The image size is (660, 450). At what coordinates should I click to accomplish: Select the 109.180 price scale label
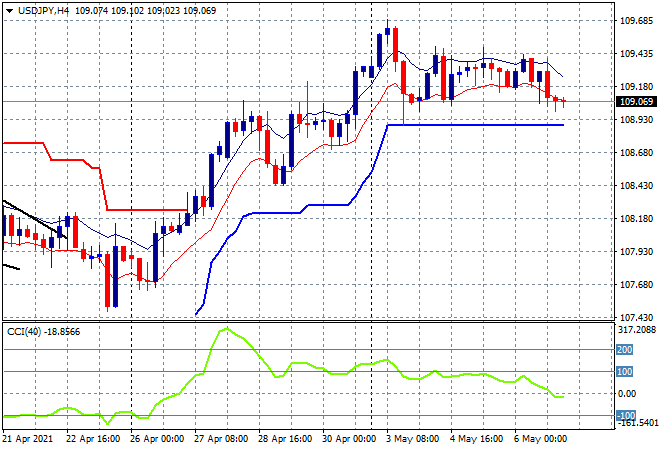(636, 87)
